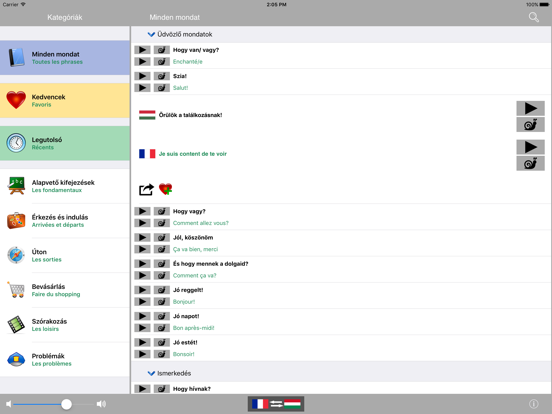This screenshot has height=414, width=552.
Task: Play slow snail audio for 'Hogy van/ vagy?'
Action: coord(162,50)
